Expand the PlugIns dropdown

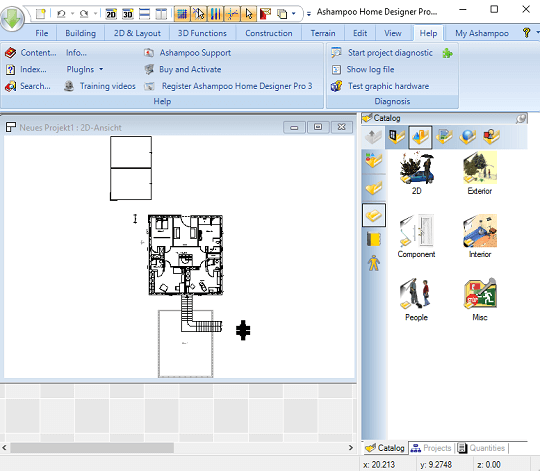coord(84,70)
